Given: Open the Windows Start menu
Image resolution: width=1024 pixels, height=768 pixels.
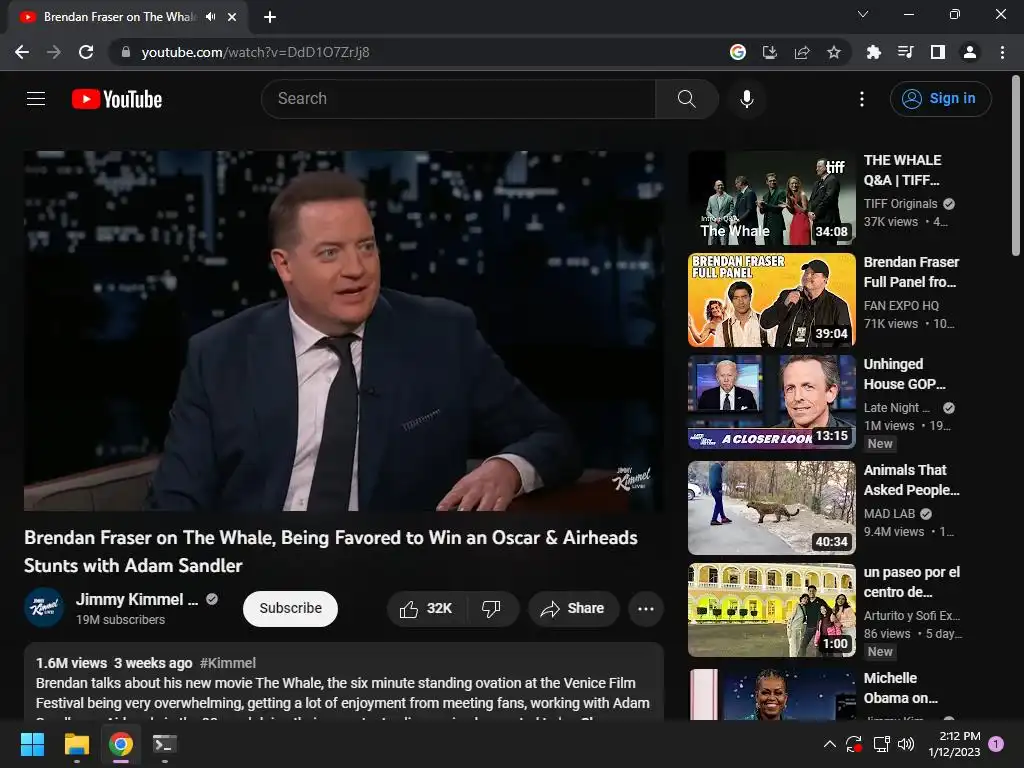Looking at the screenshot, I should pos(32,744).
